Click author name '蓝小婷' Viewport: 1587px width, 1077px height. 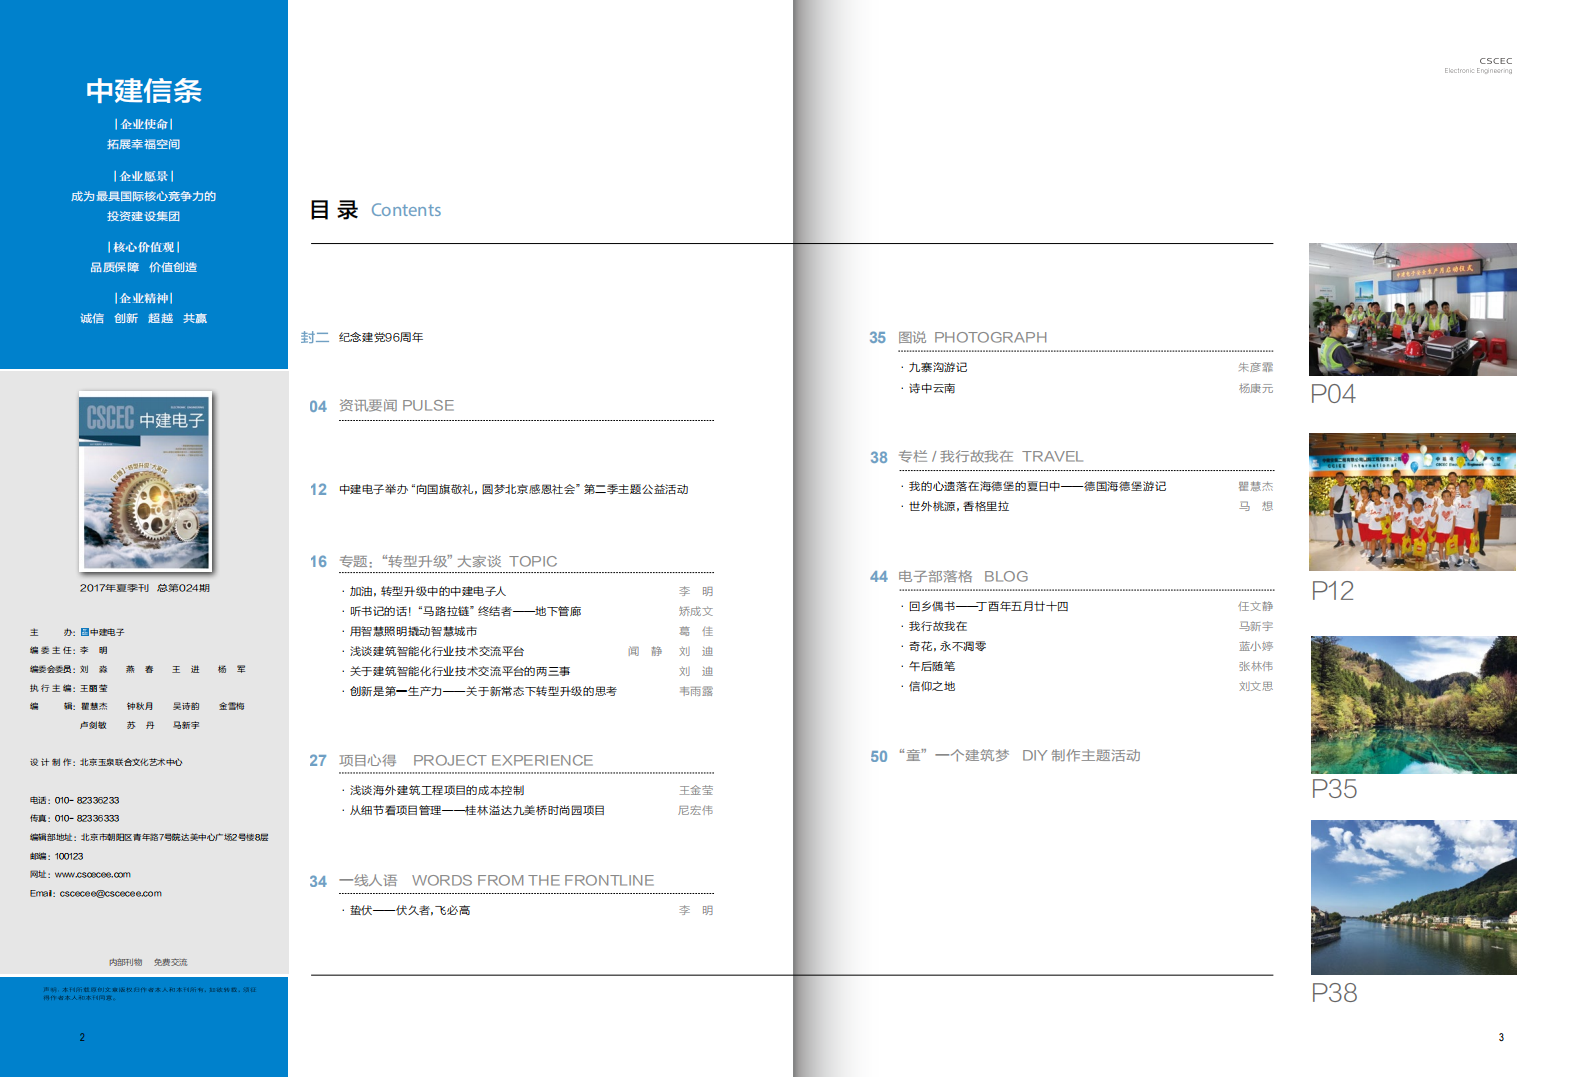pyautogui.click(x=1256, y=646)
